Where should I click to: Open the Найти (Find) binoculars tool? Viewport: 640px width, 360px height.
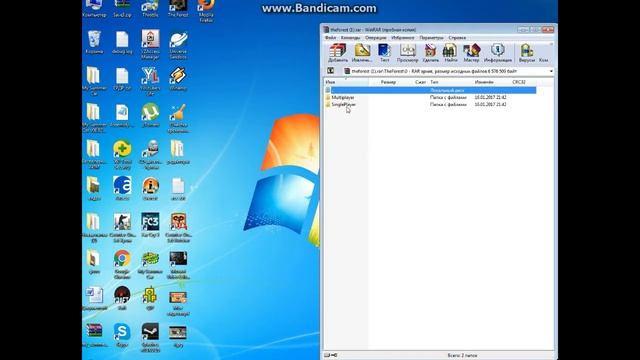point(450,53)
